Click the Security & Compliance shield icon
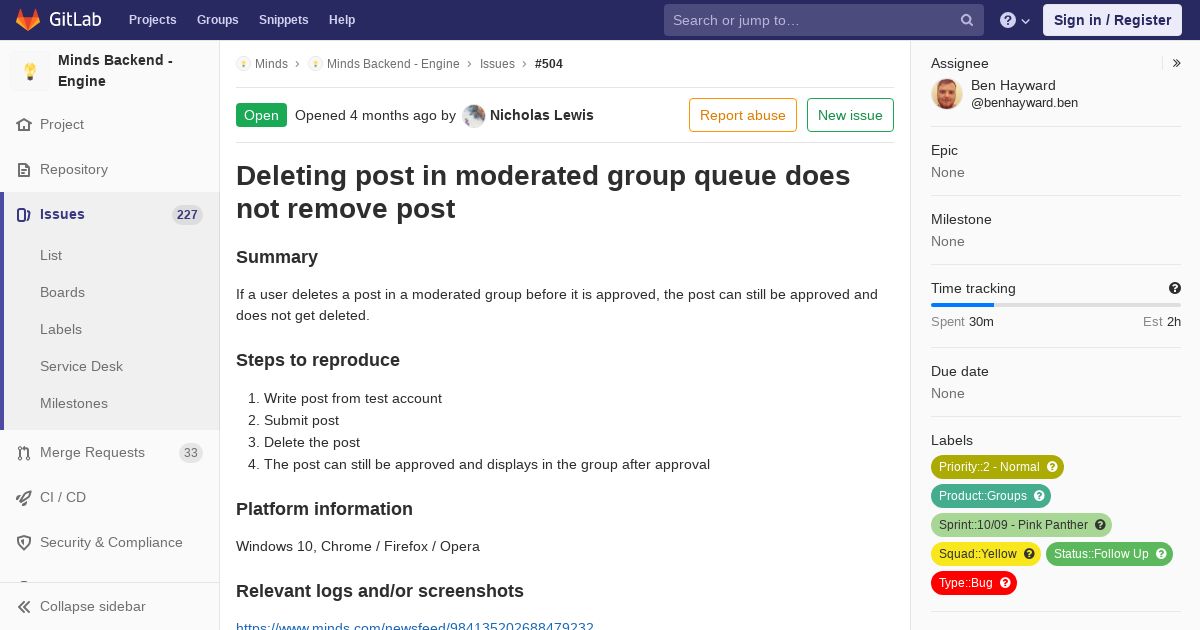Image resolution: width=1200 pixels, height=630 pixels. click(24, 543)
